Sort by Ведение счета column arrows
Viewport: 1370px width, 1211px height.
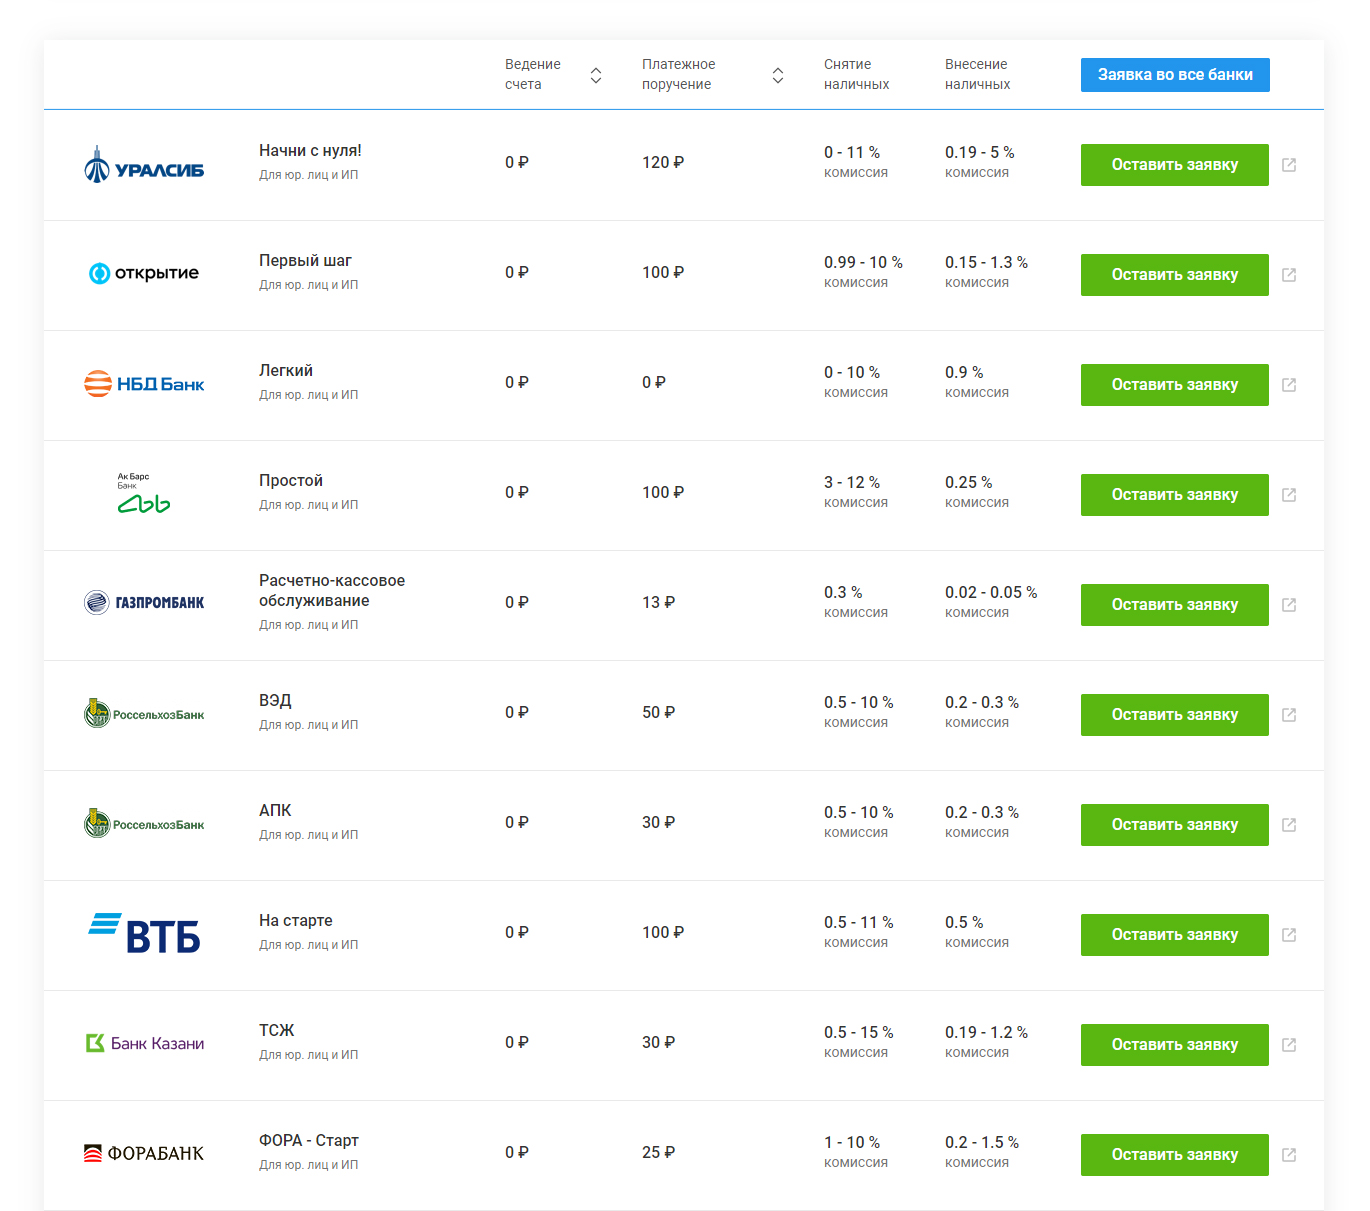coord(596,75)
